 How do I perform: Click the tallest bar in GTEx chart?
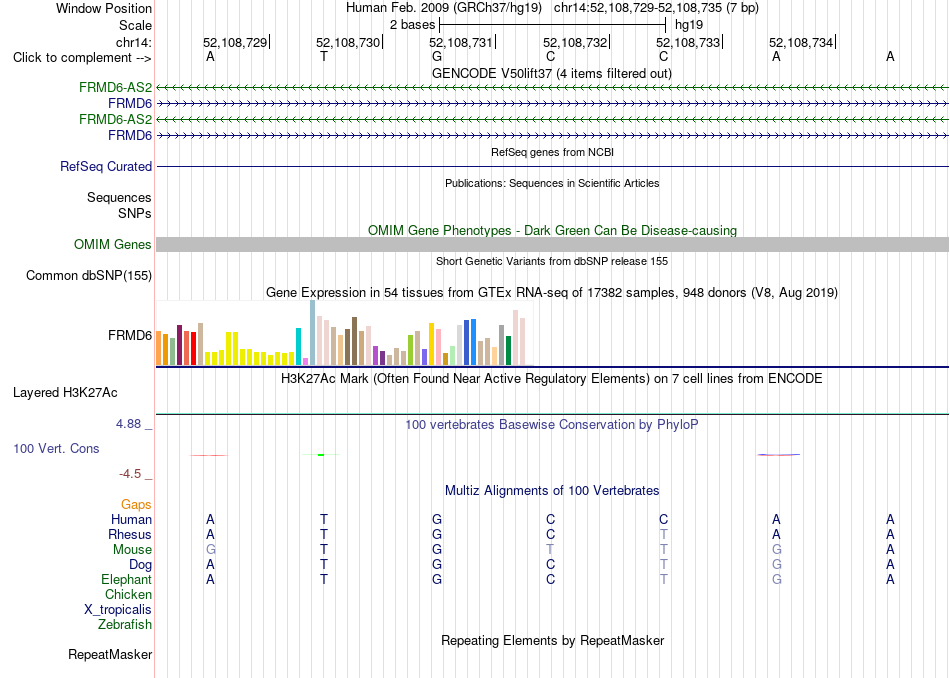(x=313, y=333)
